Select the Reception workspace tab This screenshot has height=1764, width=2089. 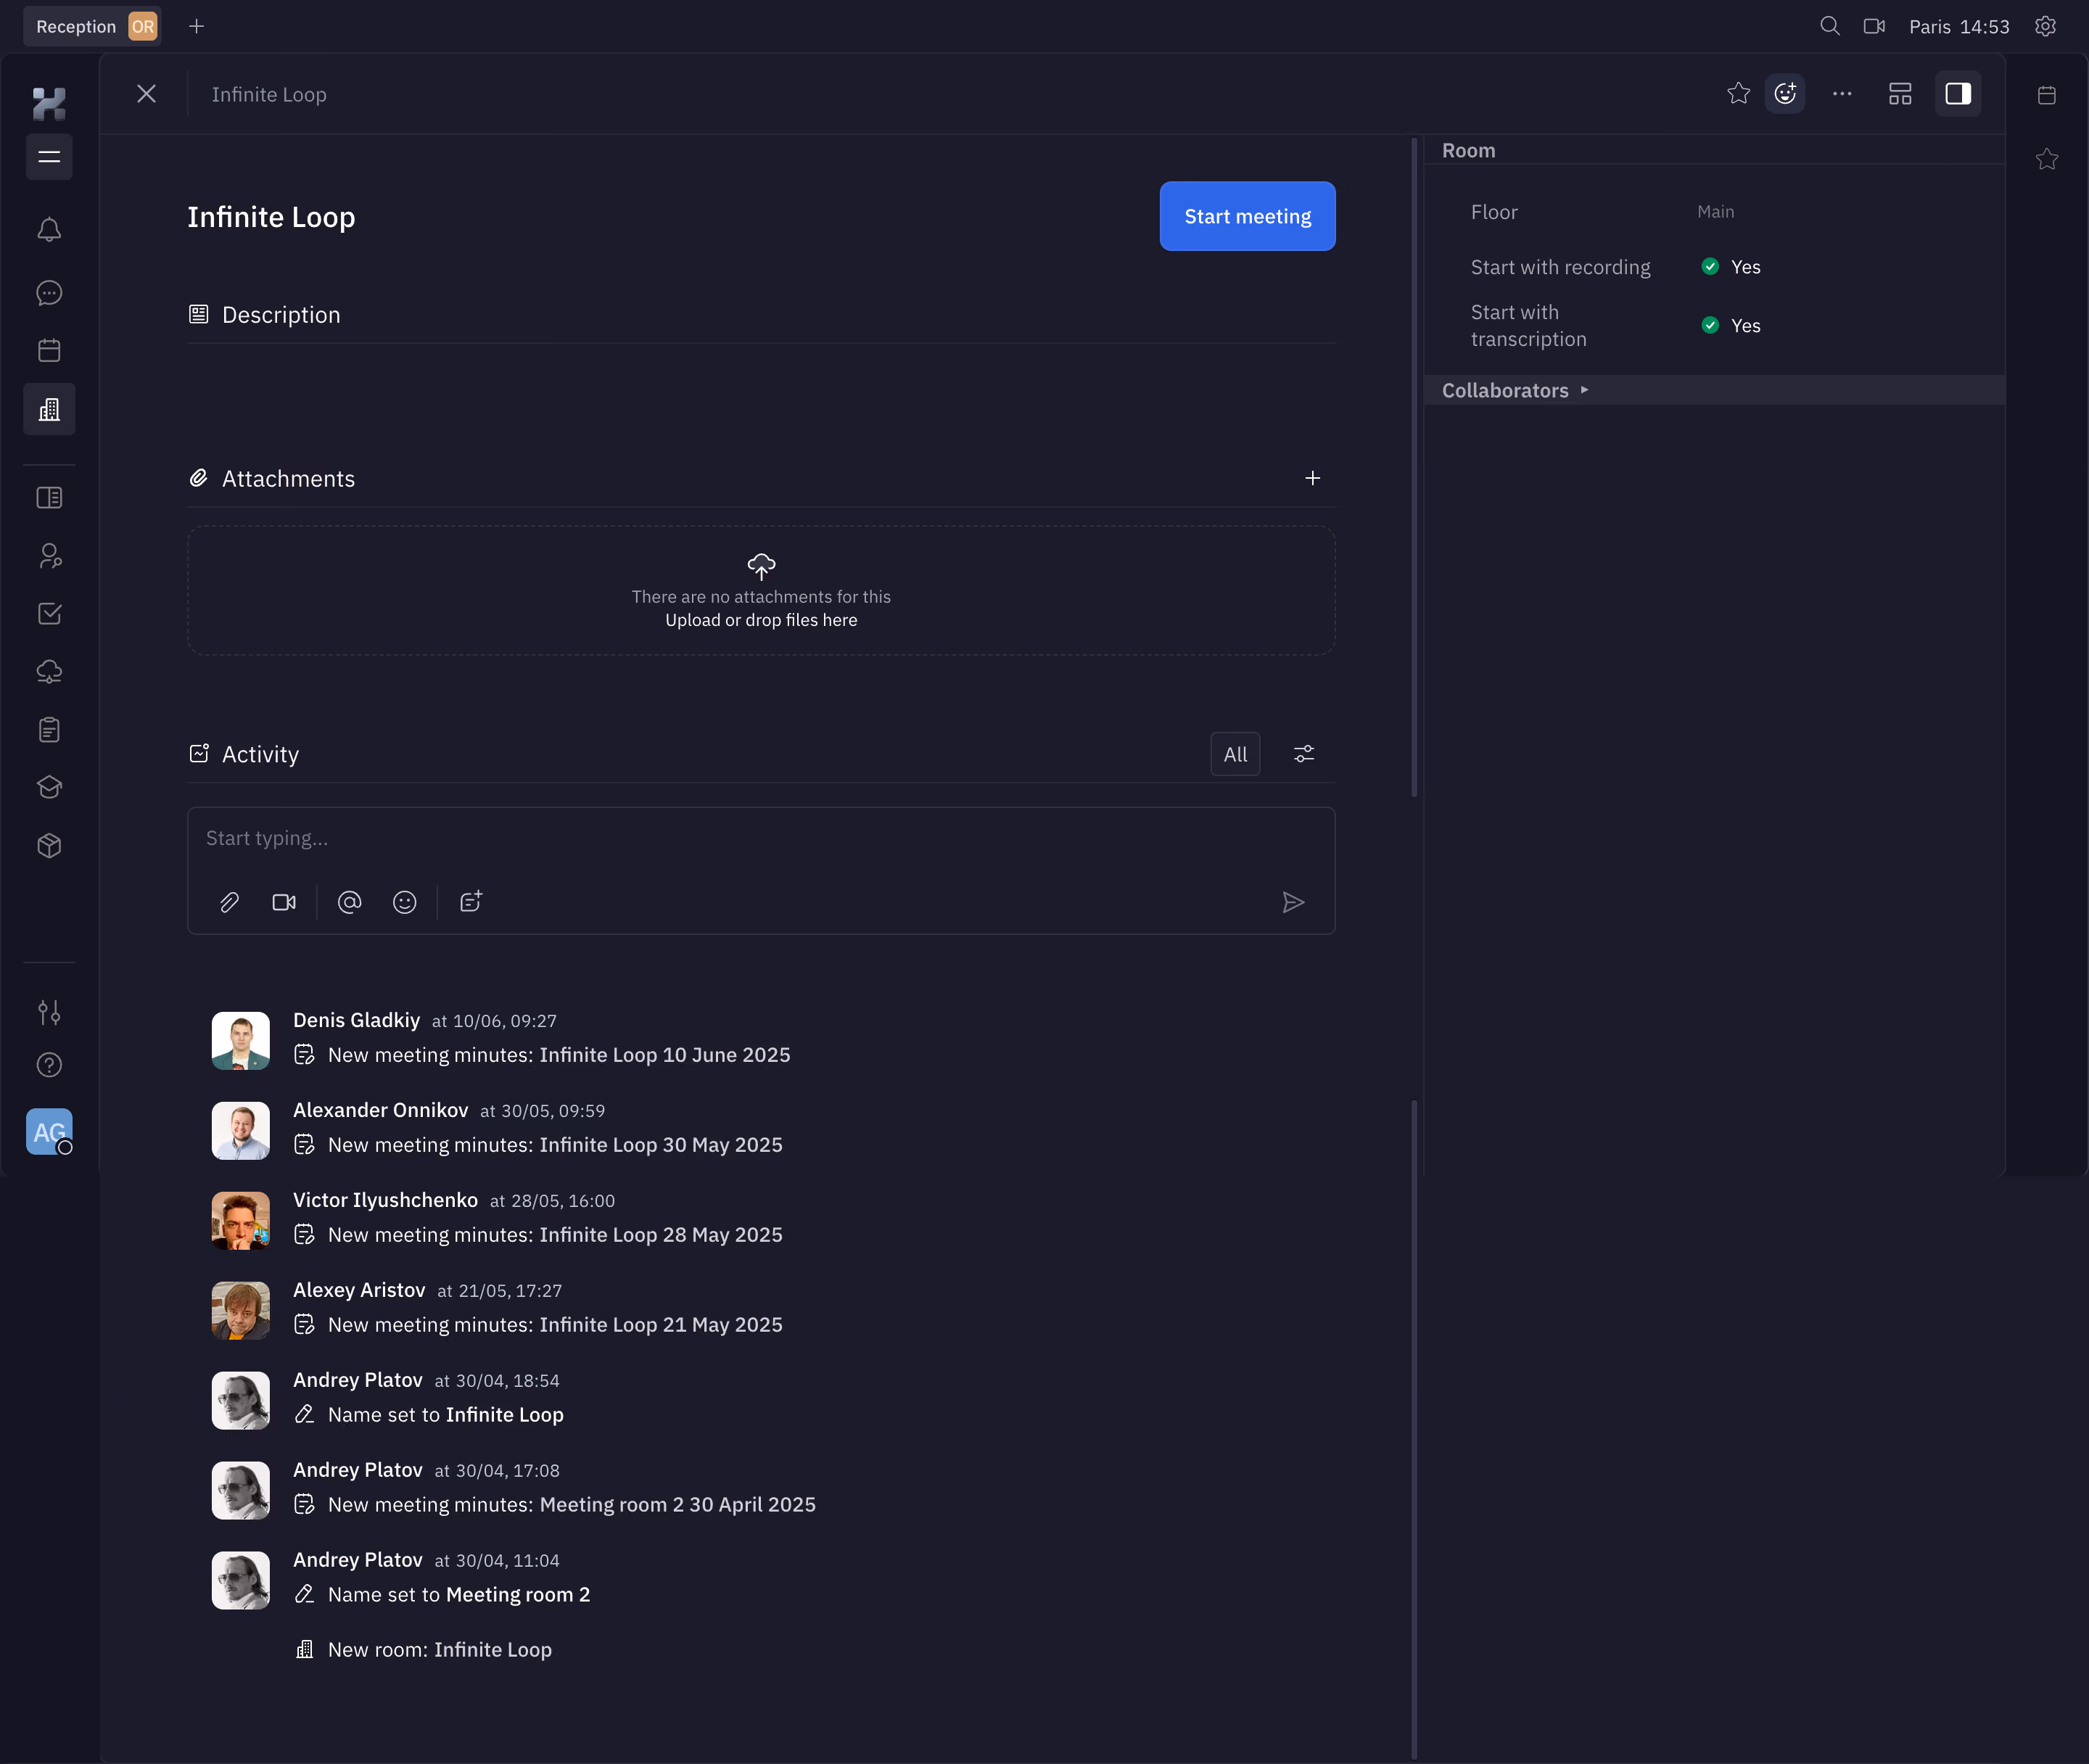(x=93, y=26)
